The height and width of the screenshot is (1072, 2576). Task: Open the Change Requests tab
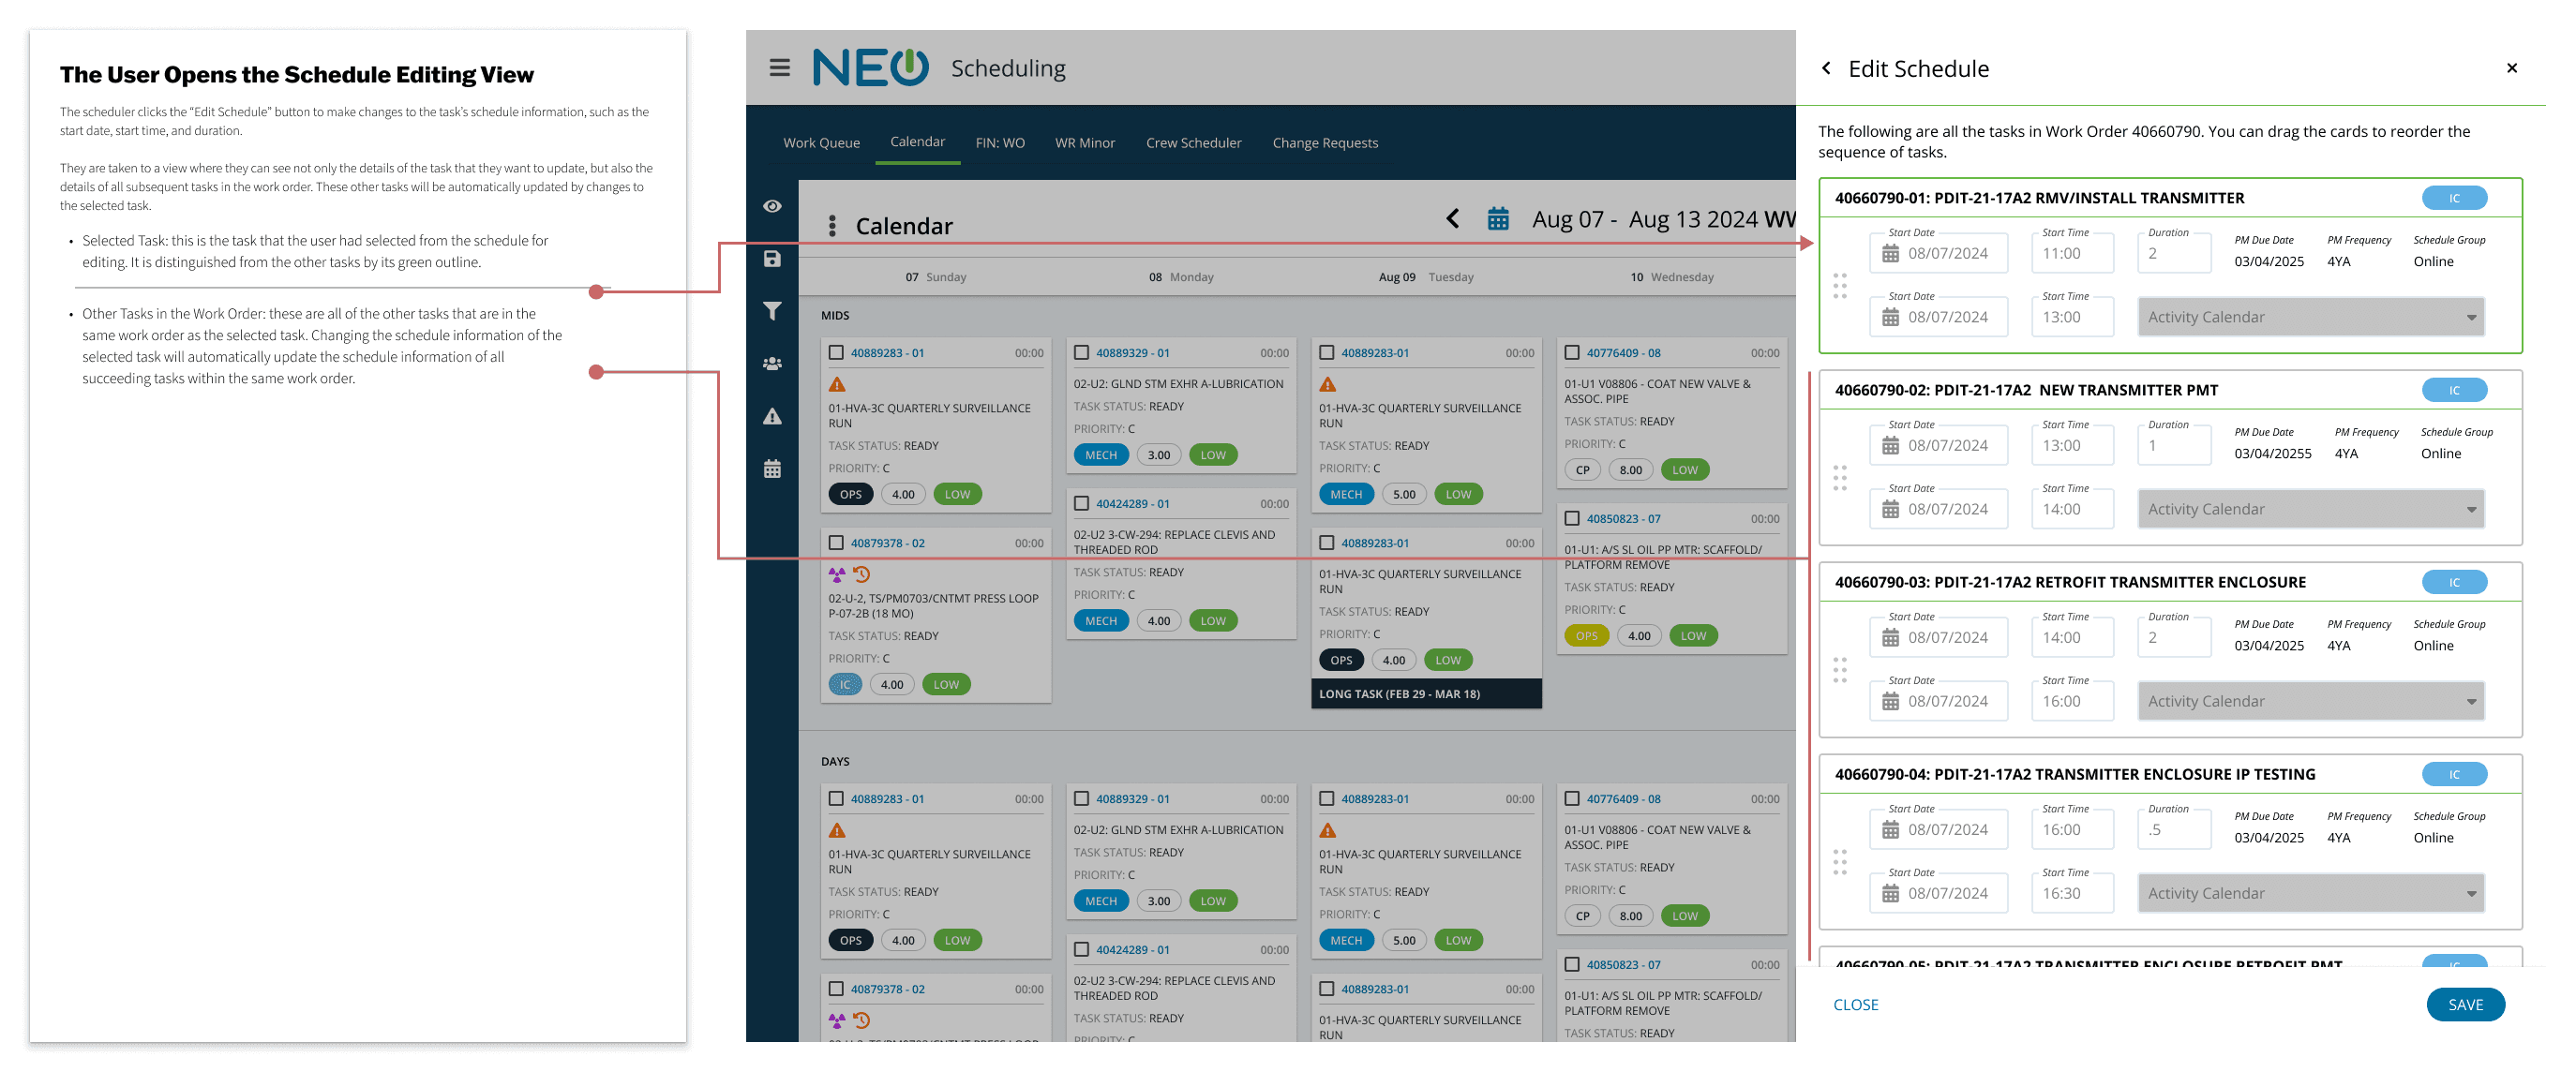point(1324,143)
